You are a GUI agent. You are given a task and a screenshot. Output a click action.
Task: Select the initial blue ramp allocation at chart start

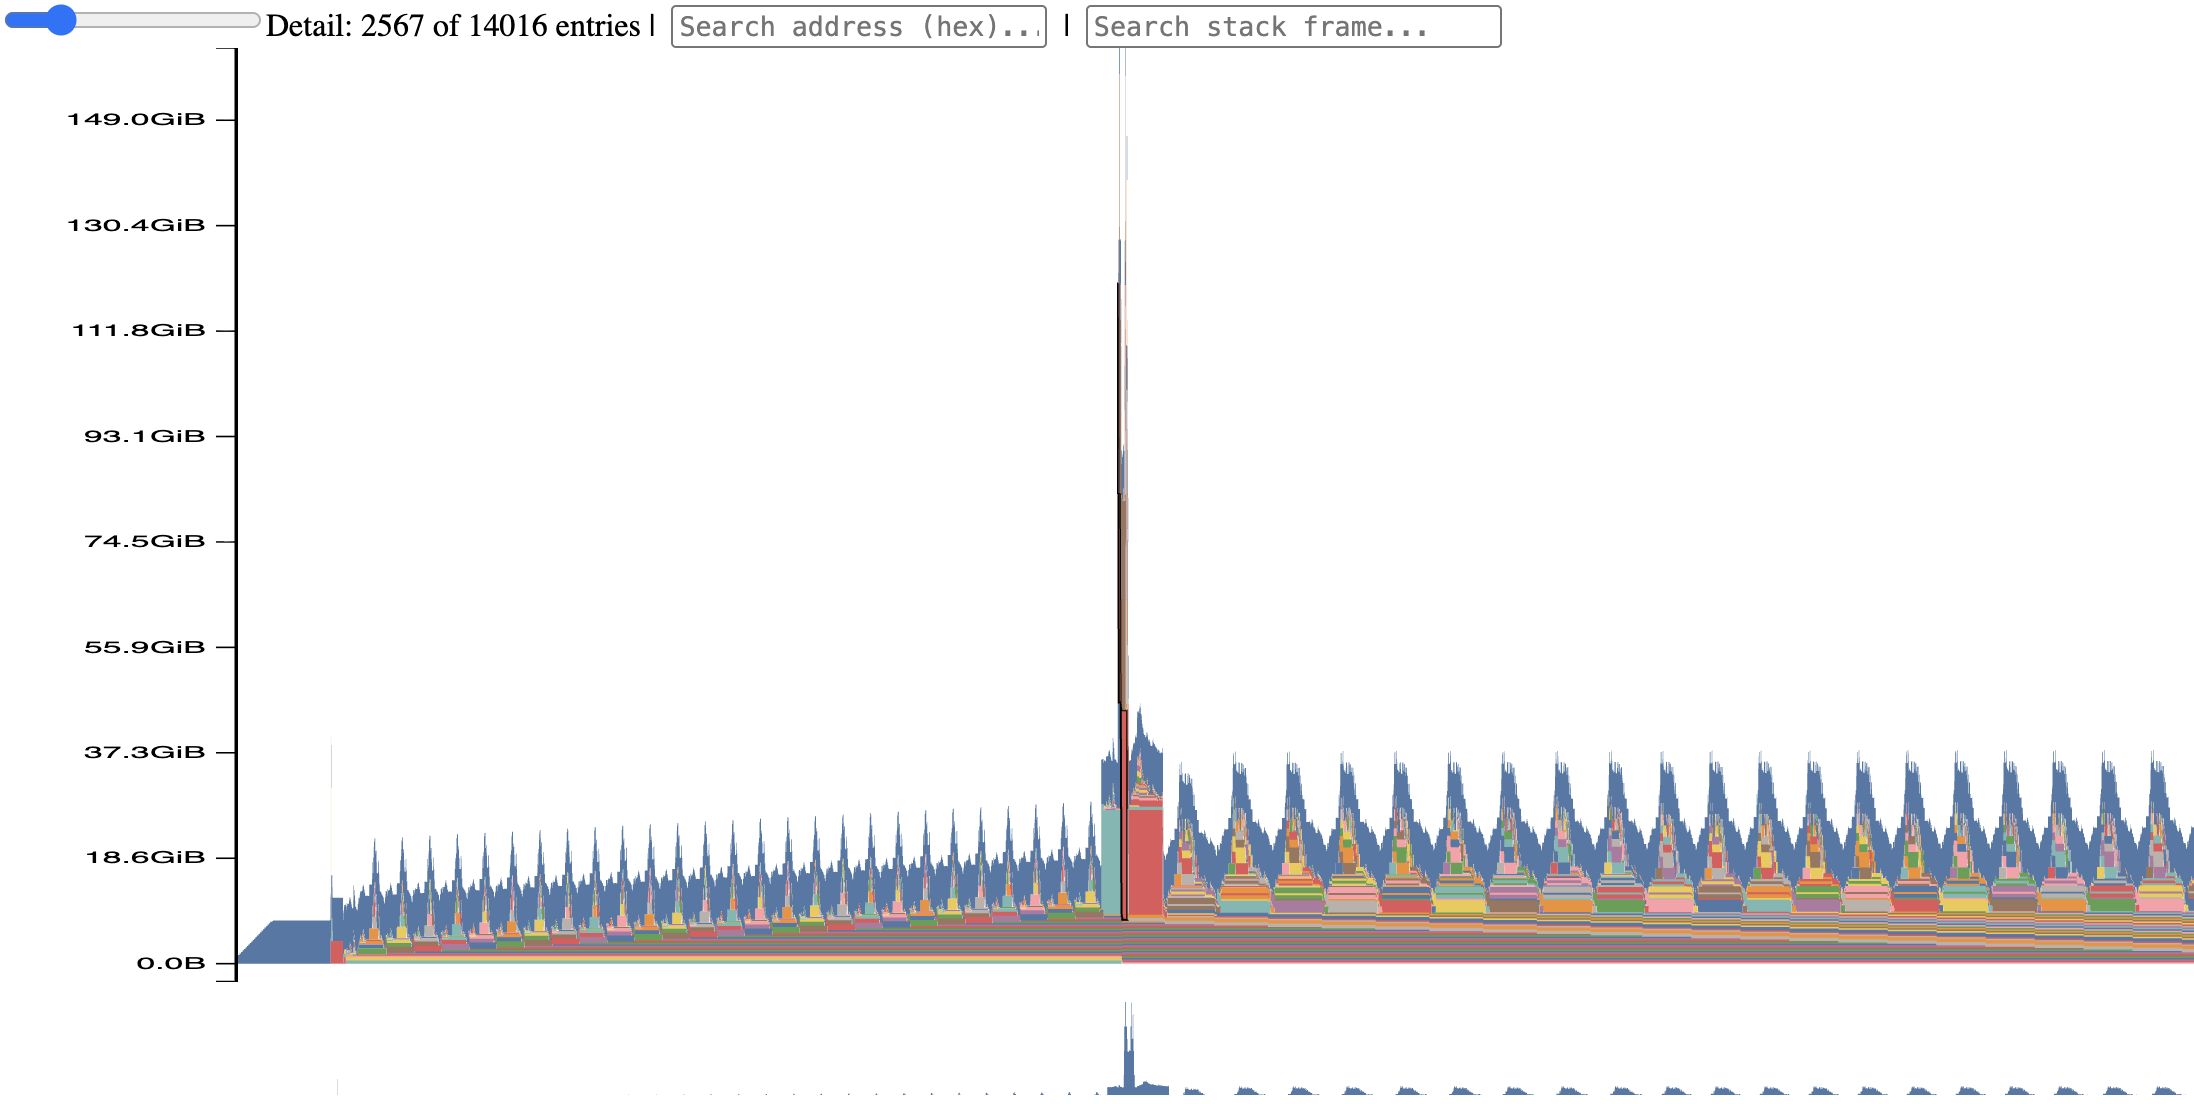point(286,942)
